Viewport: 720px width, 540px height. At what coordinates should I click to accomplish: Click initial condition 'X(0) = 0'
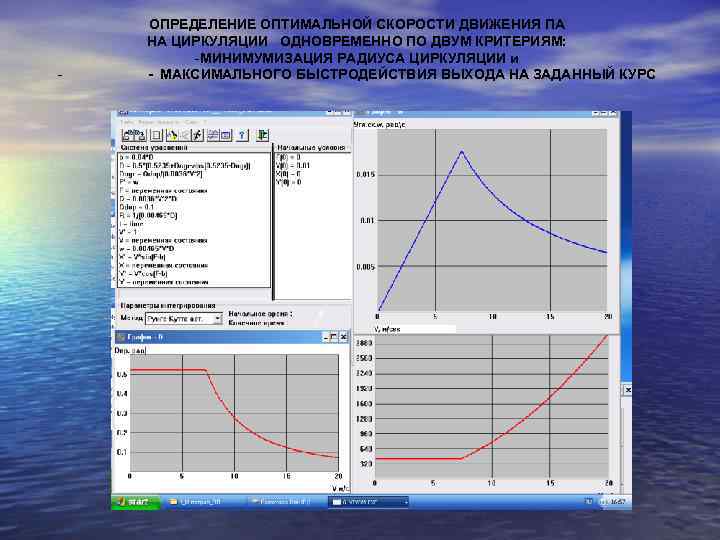coord(288,174)
